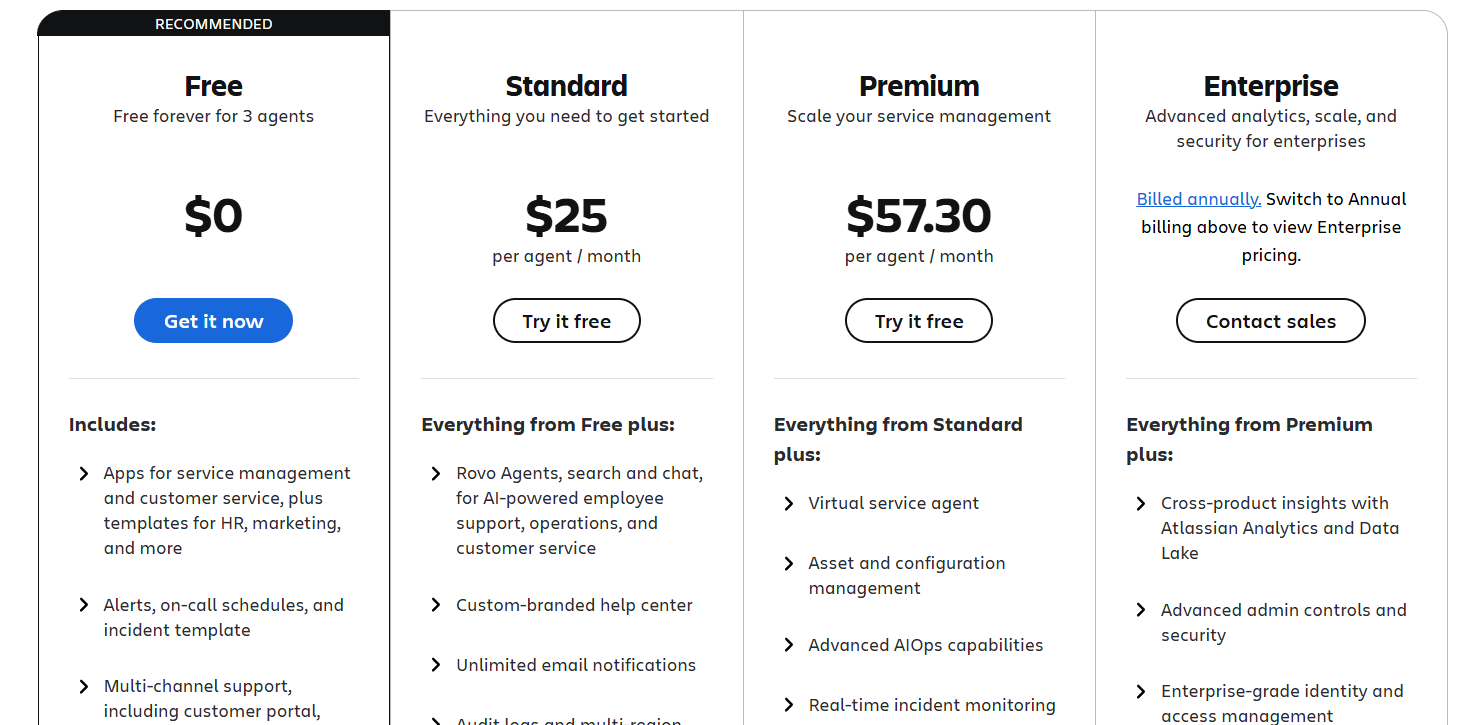Expand chevron beside Apps for service management

(x=84, y=474)
